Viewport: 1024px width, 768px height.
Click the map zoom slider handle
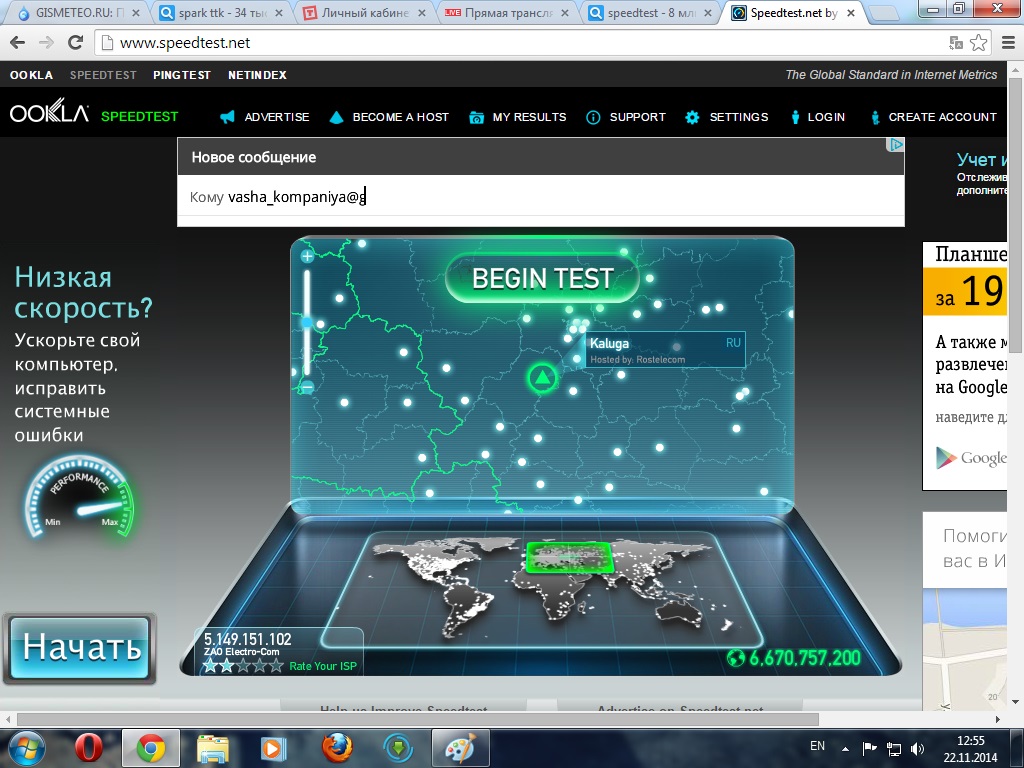click(307, 322)
